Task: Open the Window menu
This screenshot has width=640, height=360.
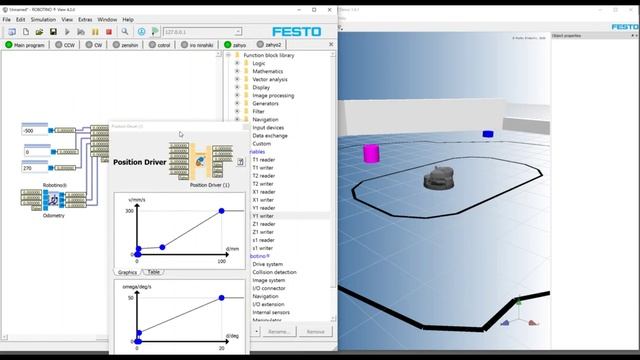Action: [x=107, y=20]
